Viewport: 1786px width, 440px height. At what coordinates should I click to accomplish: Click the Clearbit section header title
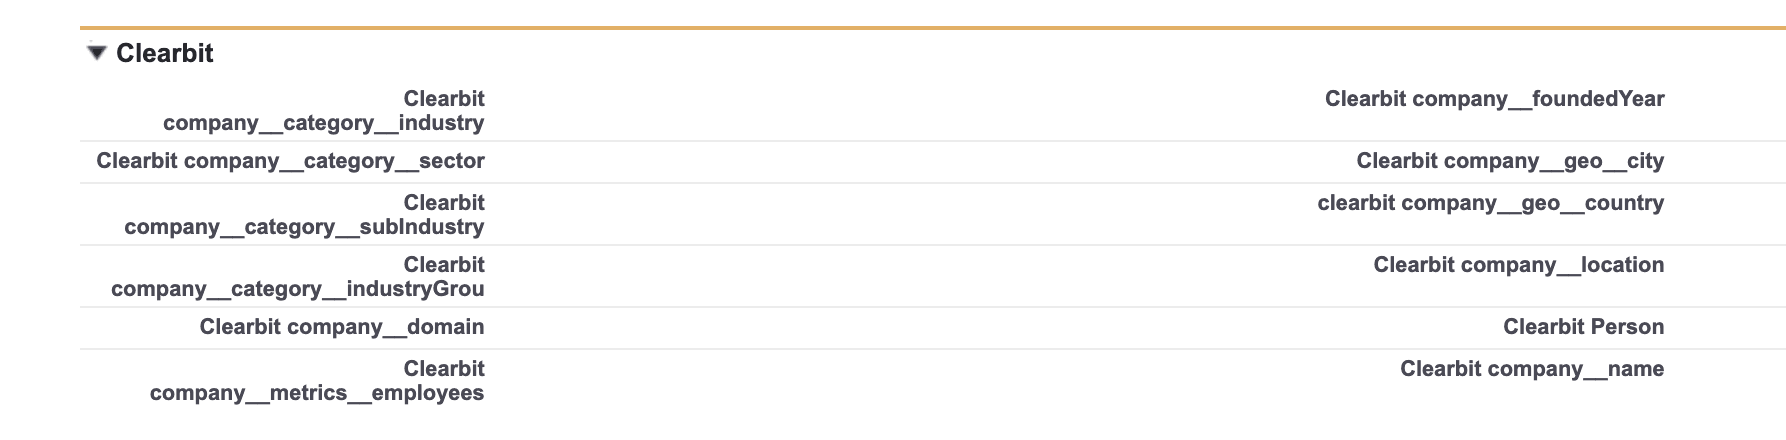pos(165,54)
